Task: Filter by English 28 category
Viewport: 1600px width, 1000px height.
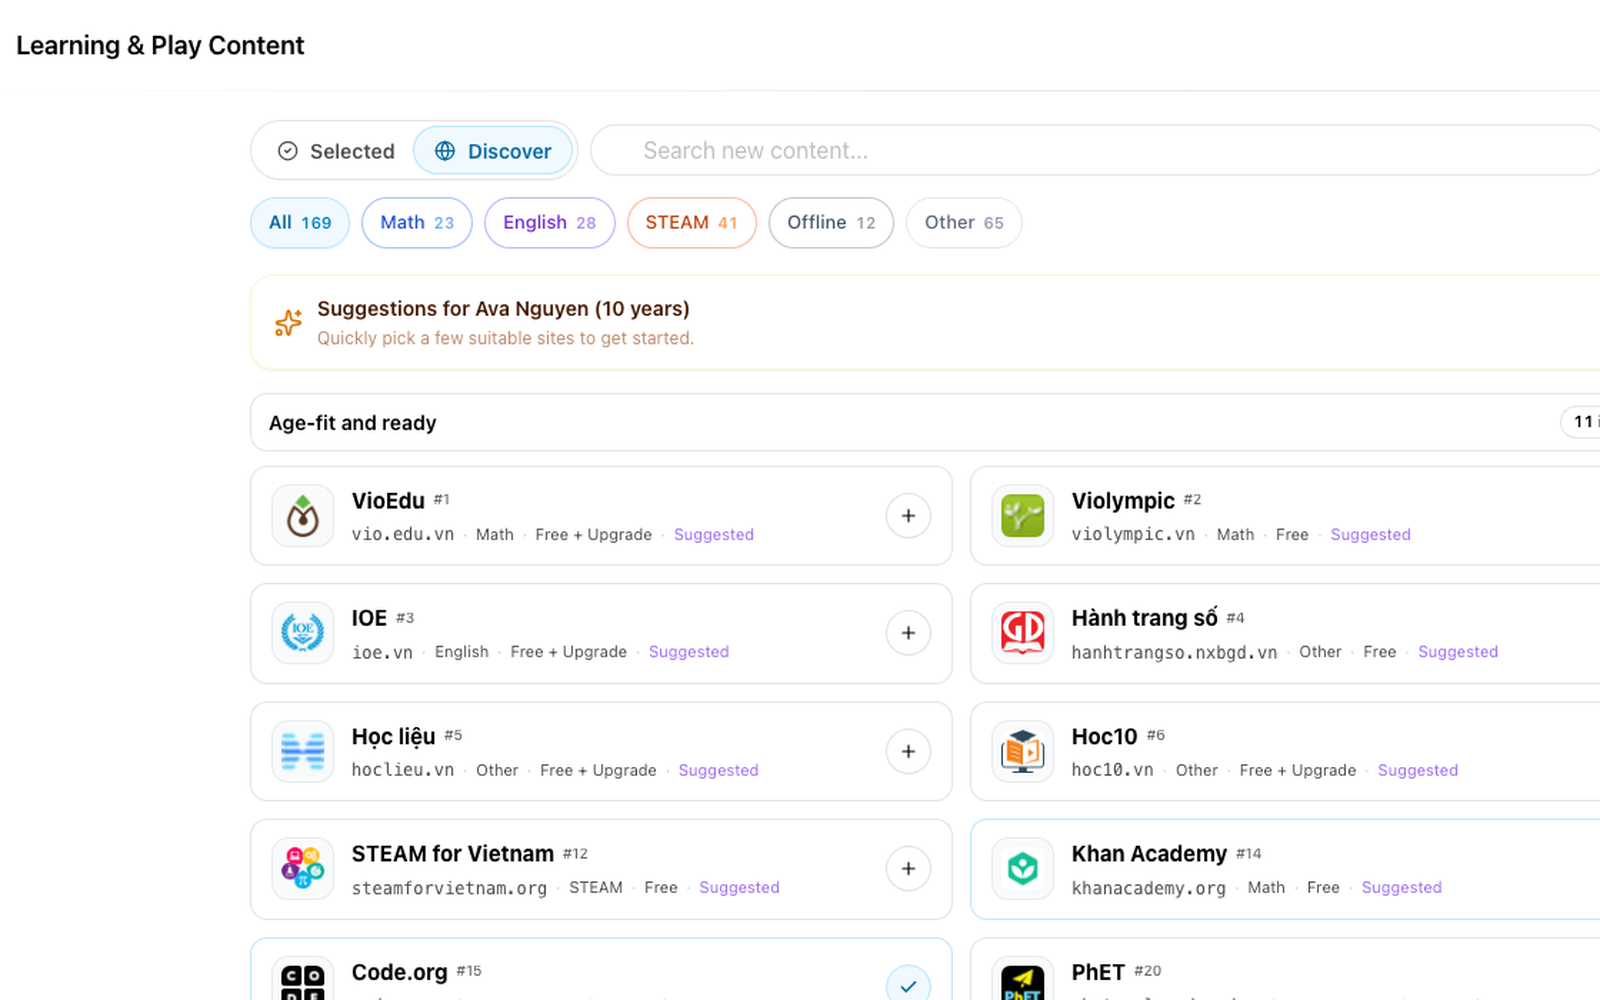Action: click(549, 223)
